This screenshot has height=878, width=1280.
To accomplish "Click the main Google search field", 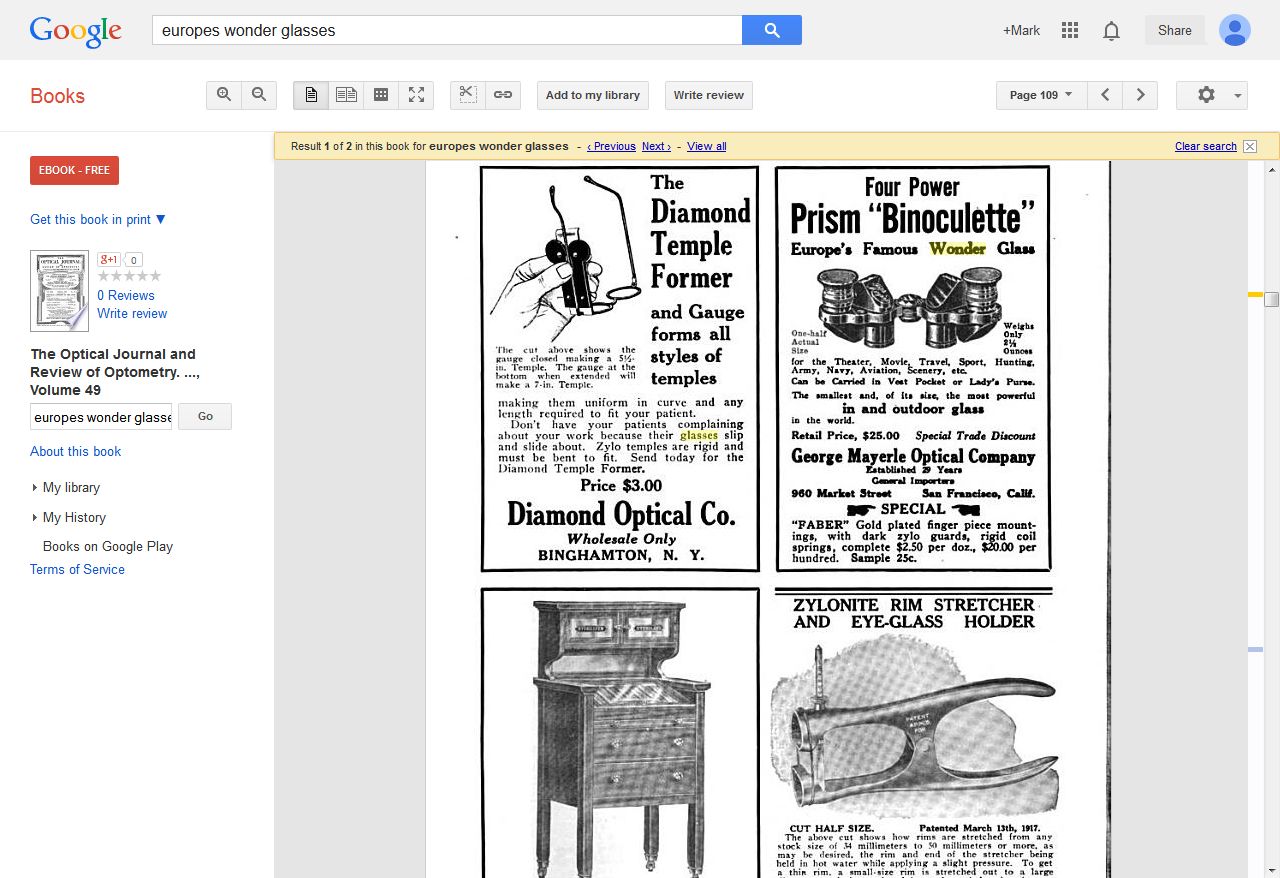I will click(447, 30).
